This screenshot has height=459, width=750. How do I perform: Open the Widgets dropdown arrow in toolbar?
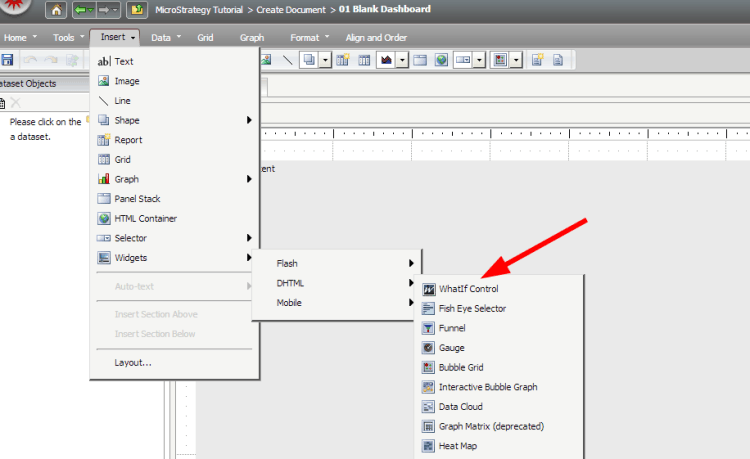point(516,60)
